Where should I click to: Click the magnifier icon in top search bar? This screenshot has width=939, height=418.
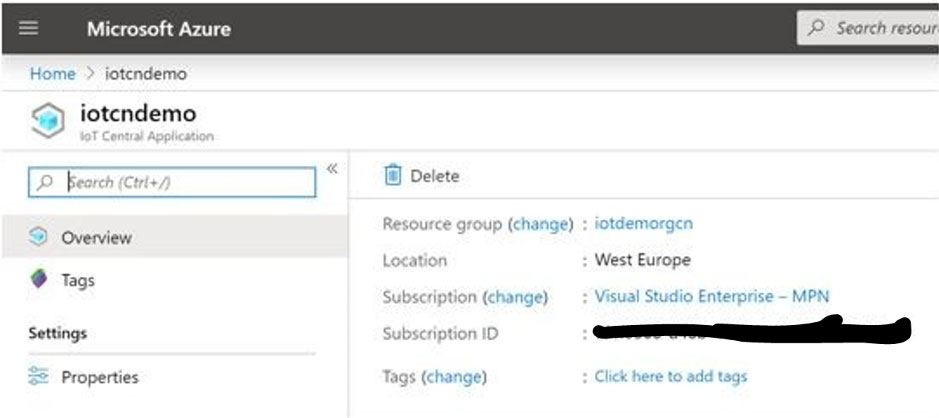coord(817,28)
